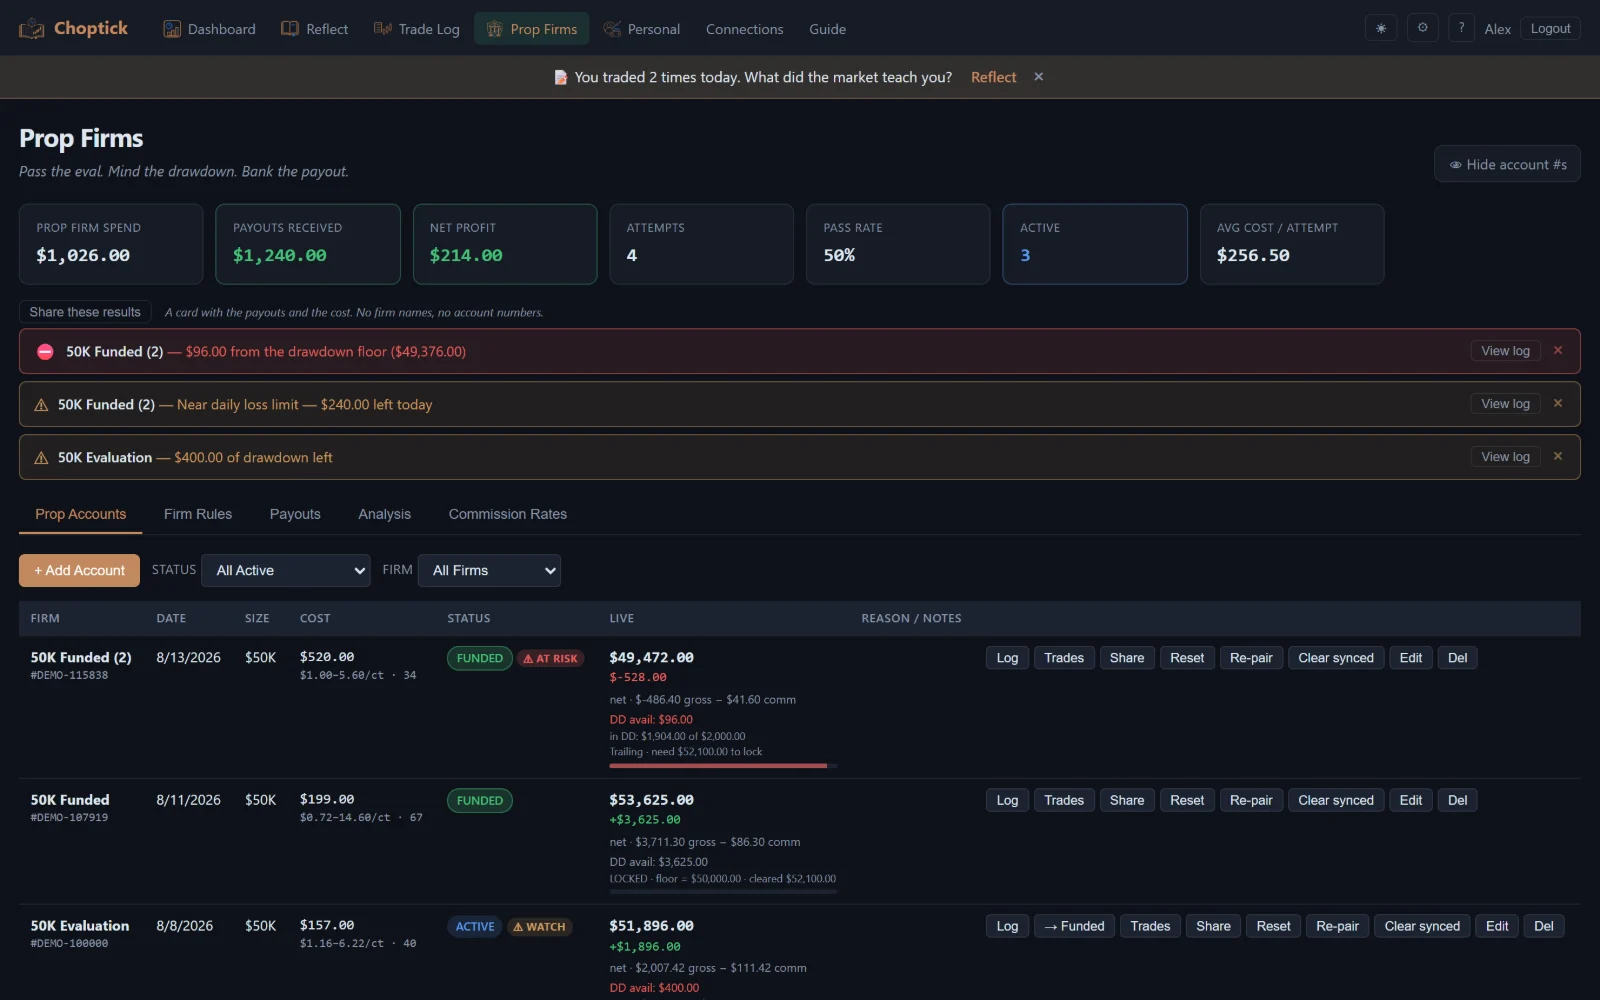Delete the 50K Funded (2) account
This screenshot has width=1600, height=1000.
pyautogui.click(x=1457, y=658)
